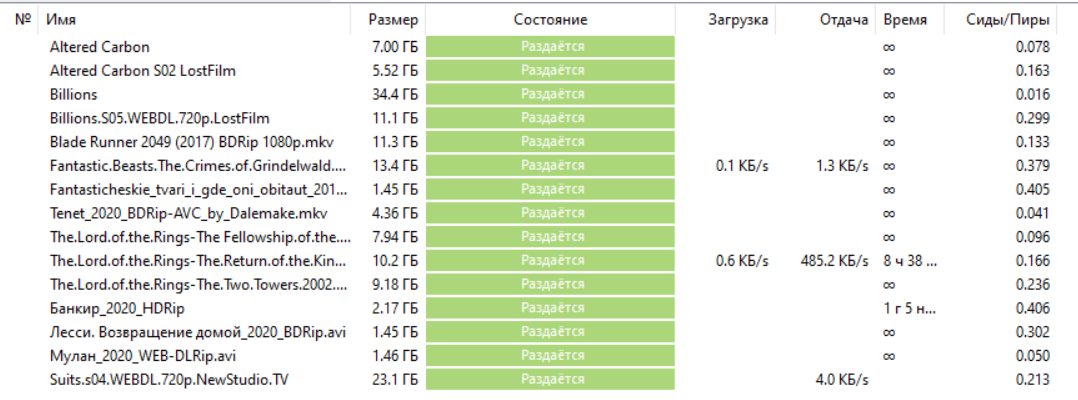Screen dimensions: 1078x400
Task: Select The Two Towers torrent row
Action: [x=200, y=284]
